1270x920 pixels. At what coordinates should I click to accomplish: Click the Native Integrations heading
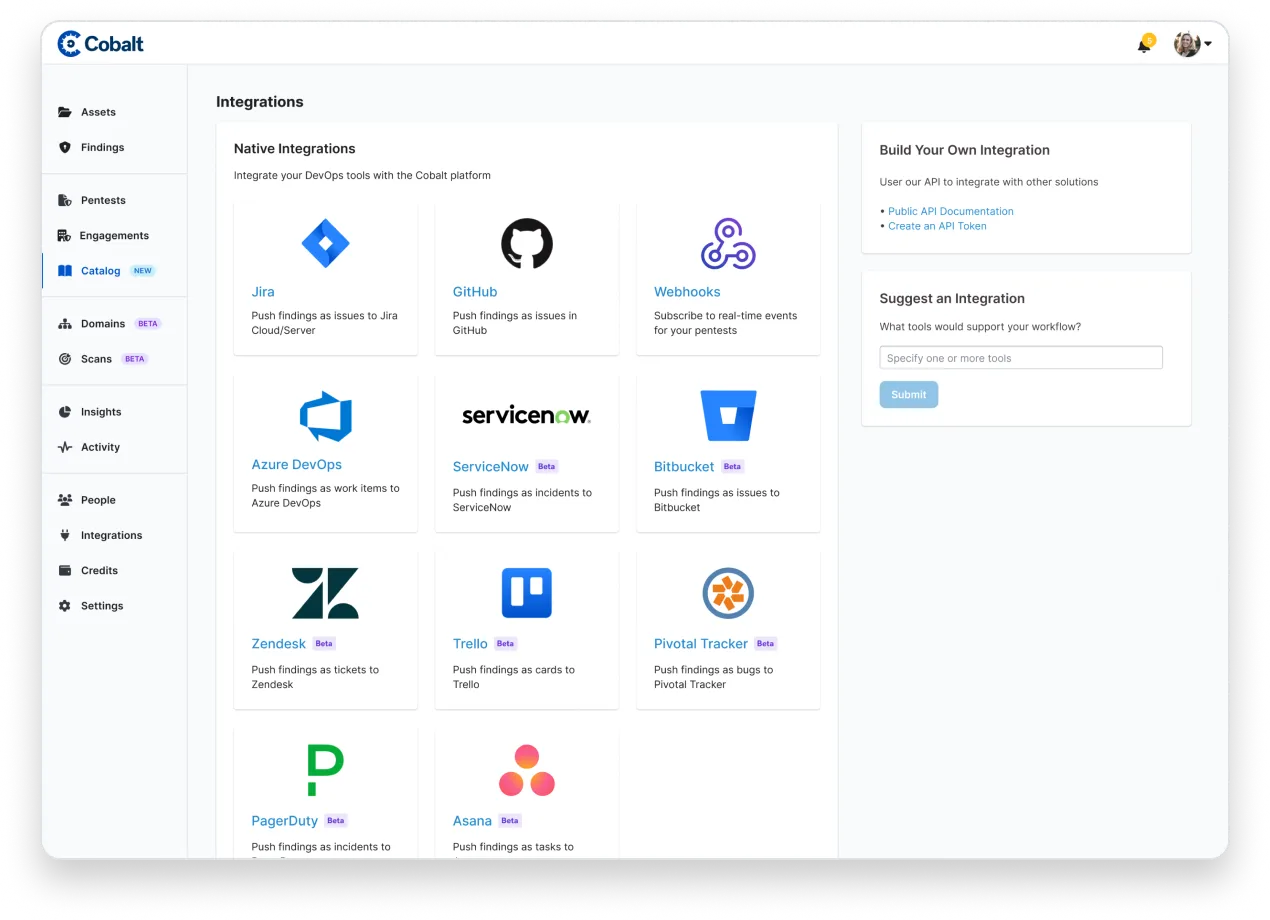tap(295, 149)
